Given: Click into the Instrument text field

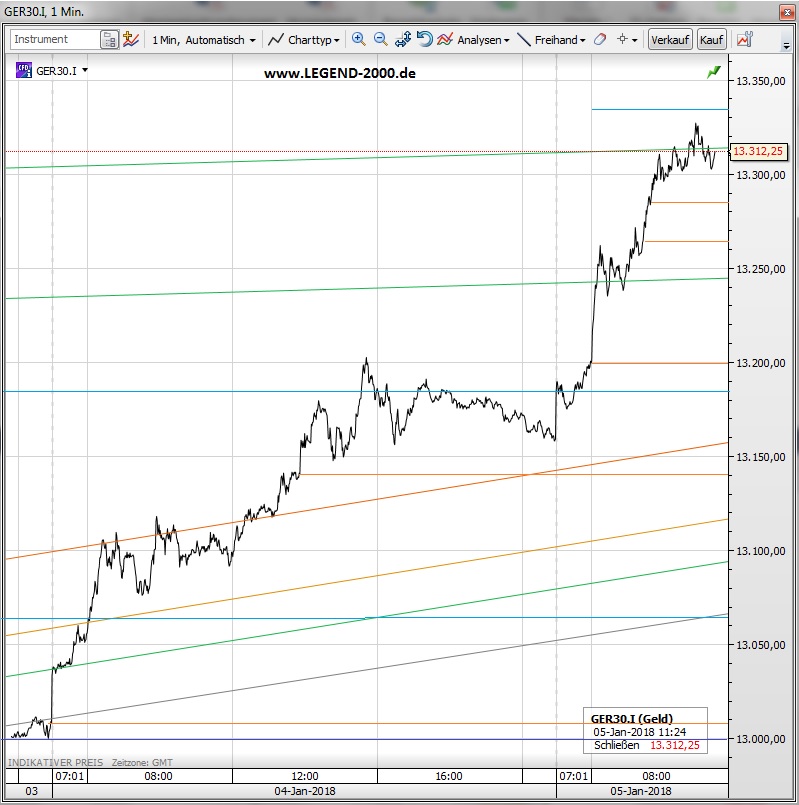Looking at the screenshot, I should [x=55, y=40].
